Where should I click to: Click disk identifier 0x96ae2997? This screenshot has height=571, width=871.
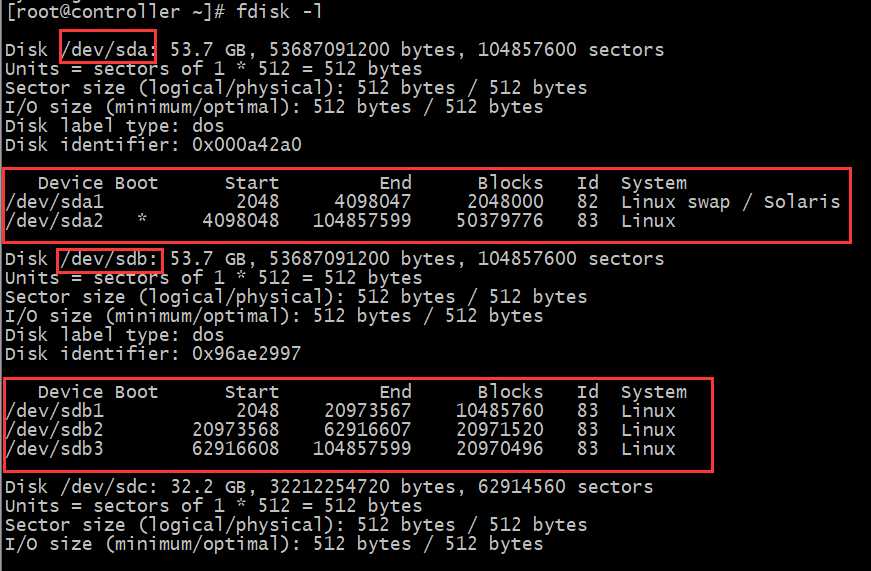point(246,354)
